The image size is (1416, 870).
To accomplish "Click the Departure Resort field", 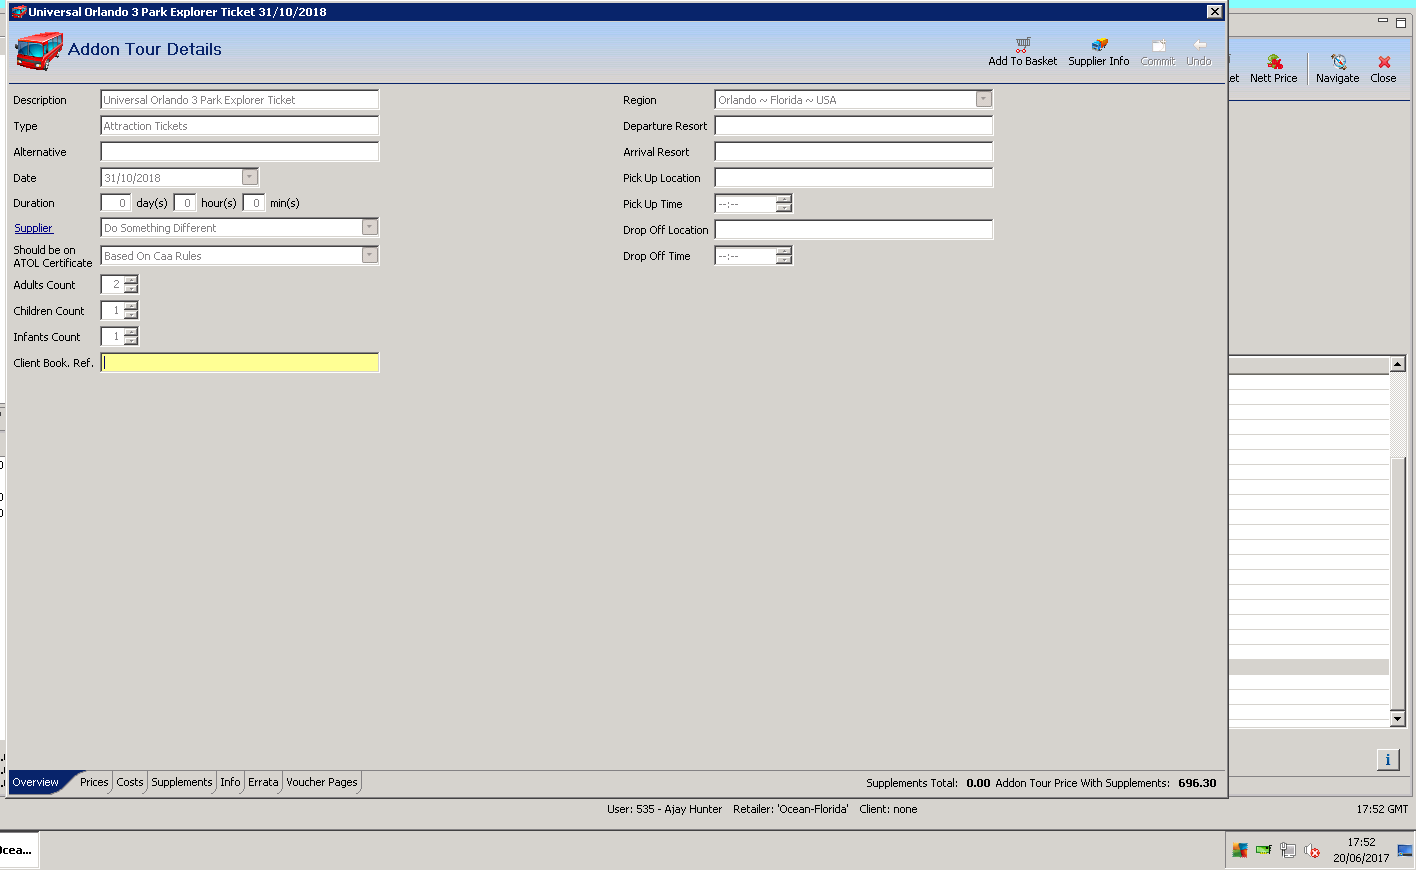I will (x=854, y=126).
